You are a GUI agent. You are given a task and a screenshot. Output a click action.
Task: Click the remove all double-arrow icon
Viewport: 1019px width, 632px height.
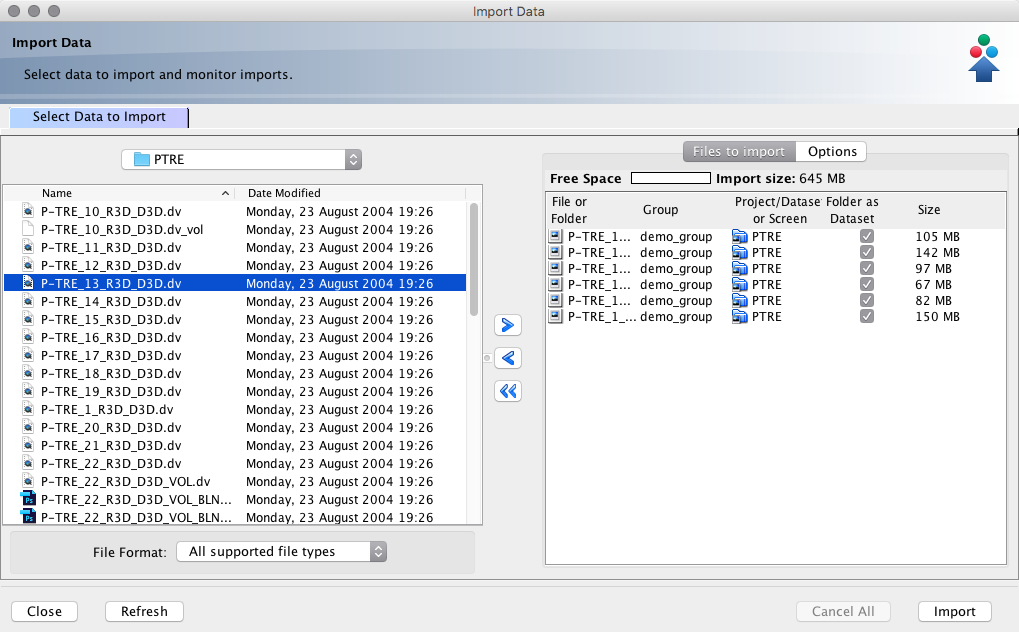pos(509,391)
